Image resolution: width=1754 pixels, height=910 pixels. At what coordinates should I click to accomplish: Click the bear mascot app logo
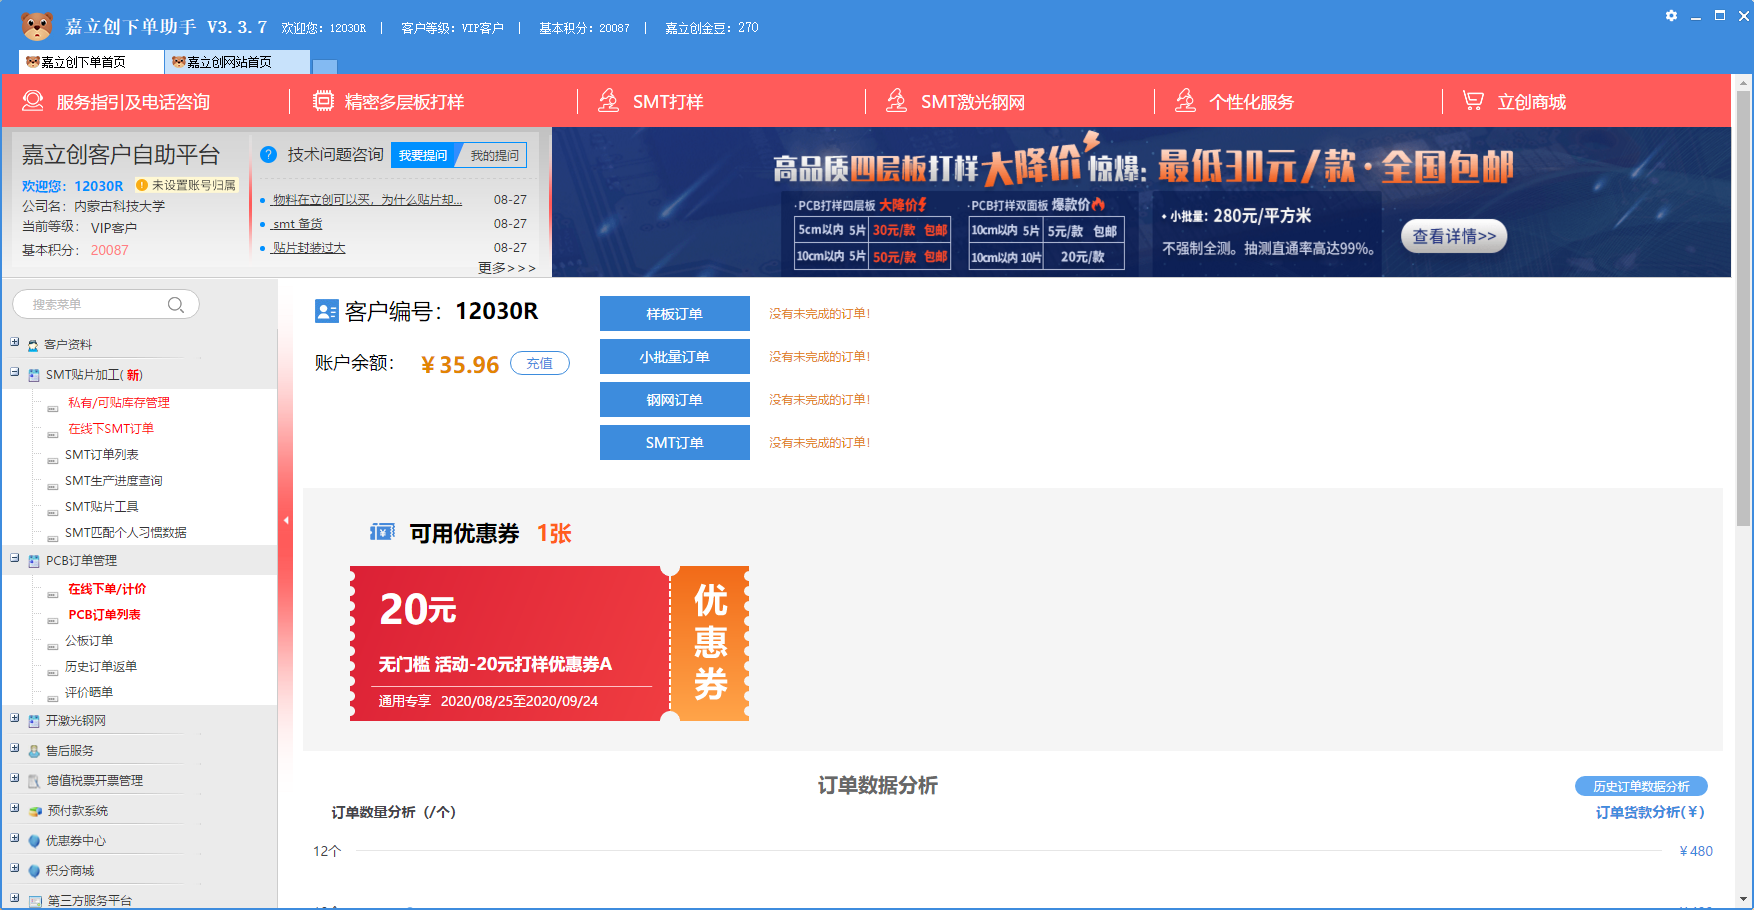pos(37,25)
